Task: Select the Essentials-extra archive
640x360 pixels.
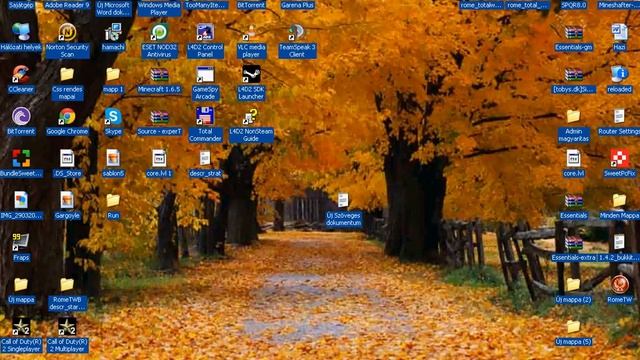Action: 573,243
